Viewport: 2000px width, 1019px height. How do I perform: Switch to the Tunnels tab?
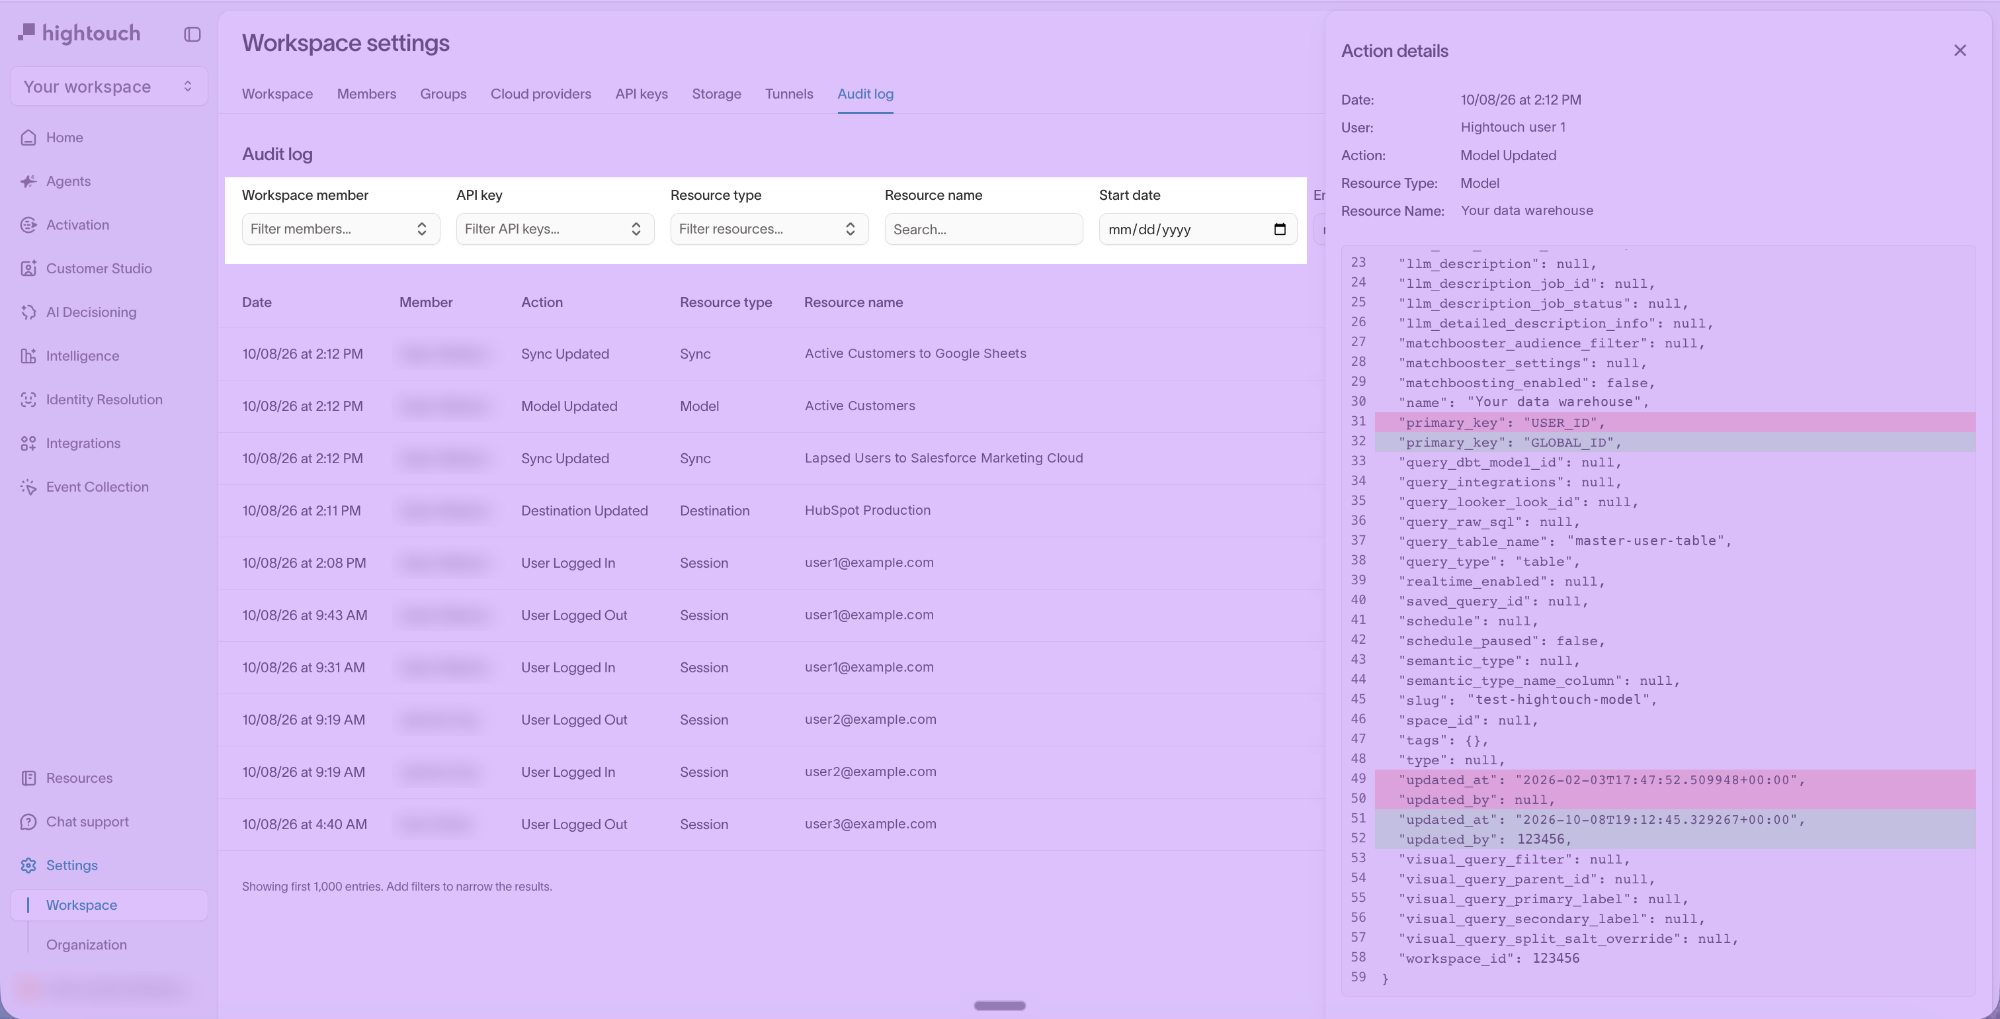789,94
